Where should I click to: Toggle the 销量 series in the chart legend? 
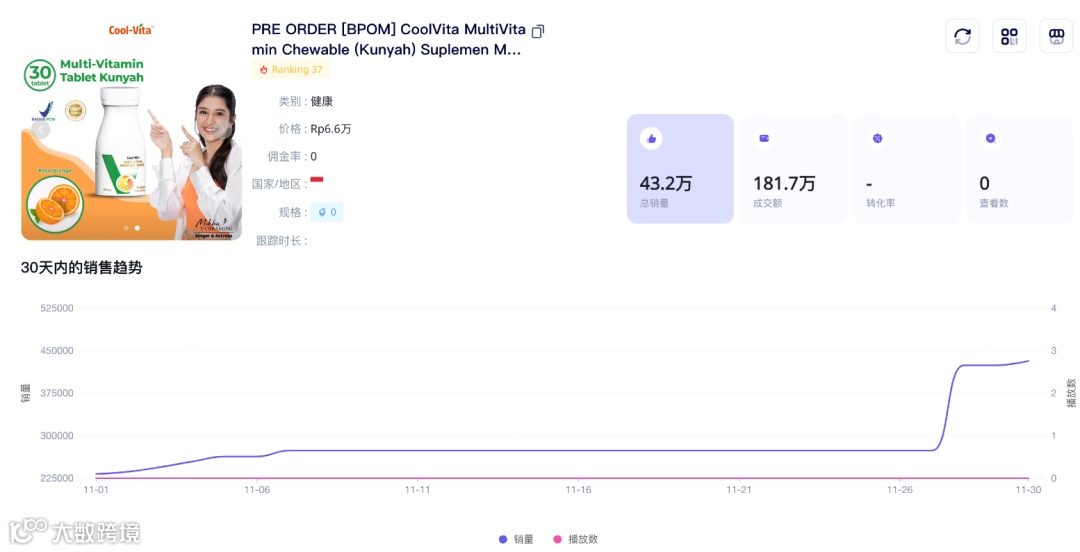[516, 539]
